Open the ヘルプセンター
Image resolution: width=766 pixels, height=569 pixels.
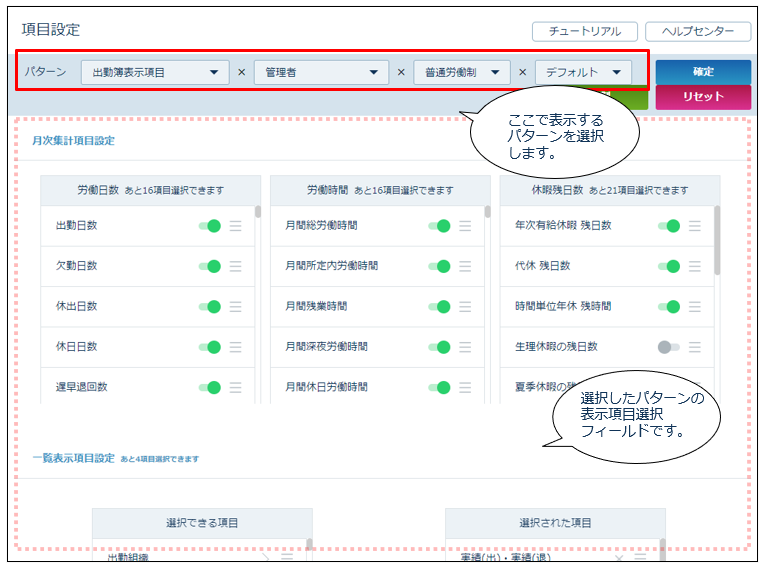698,32
